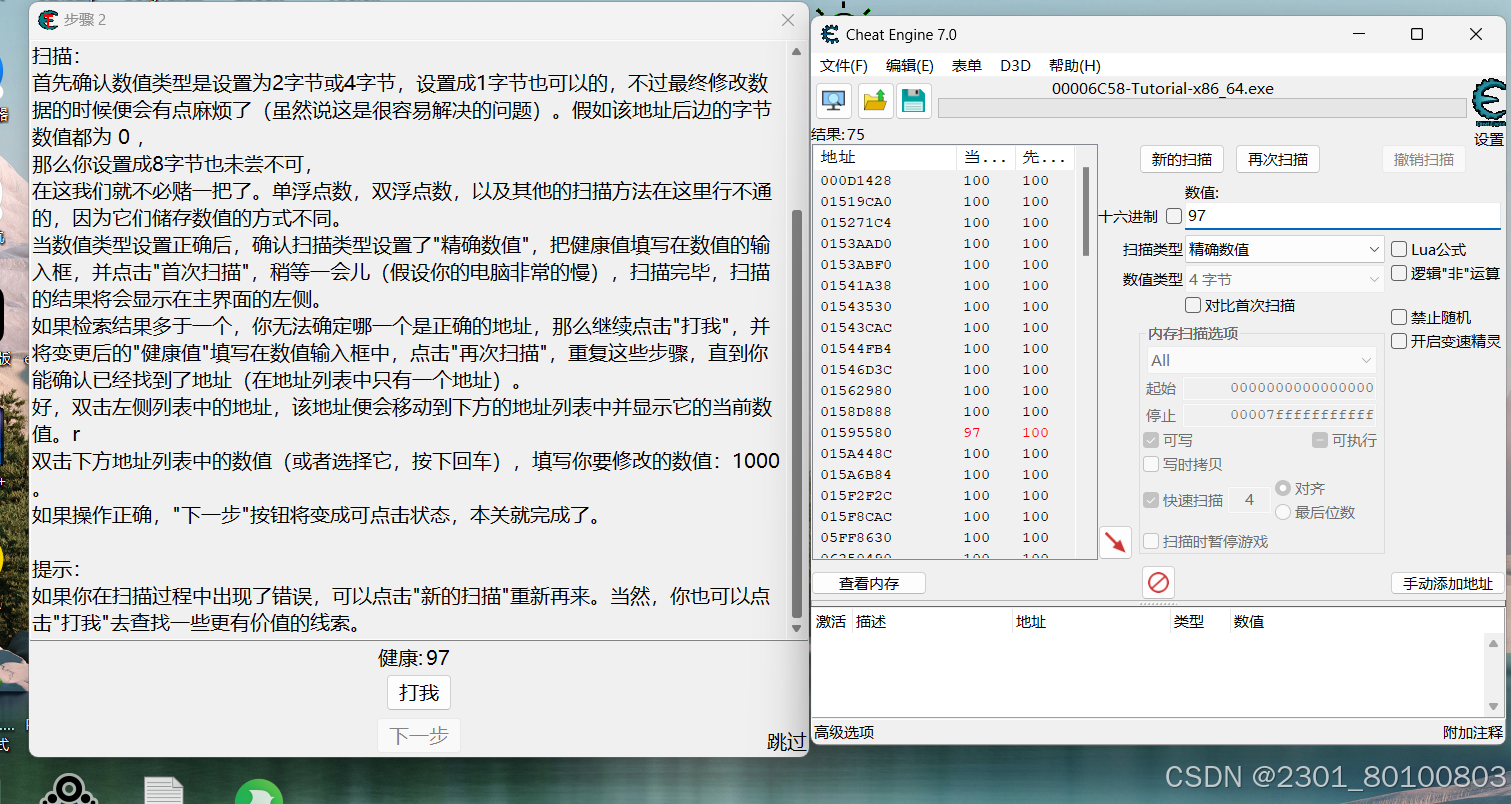Click the 停止 address input field
The image size is (1511, 804).
(x=1280, y=415)
